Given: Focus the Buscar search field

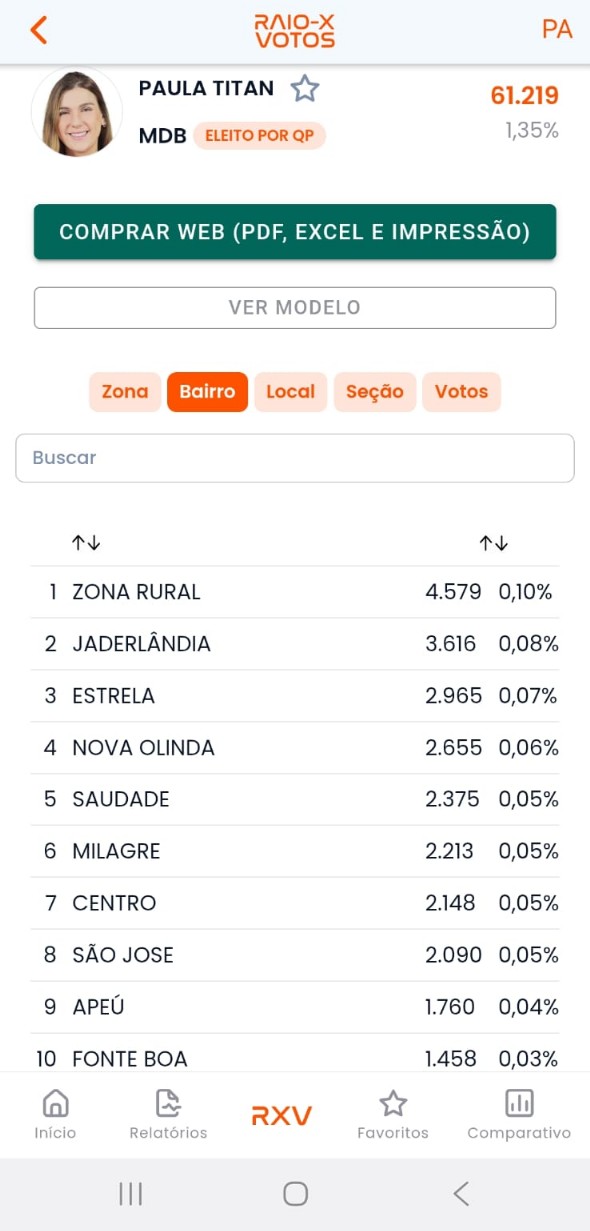Looking at the screenshot, I should [x=295, y=458].
